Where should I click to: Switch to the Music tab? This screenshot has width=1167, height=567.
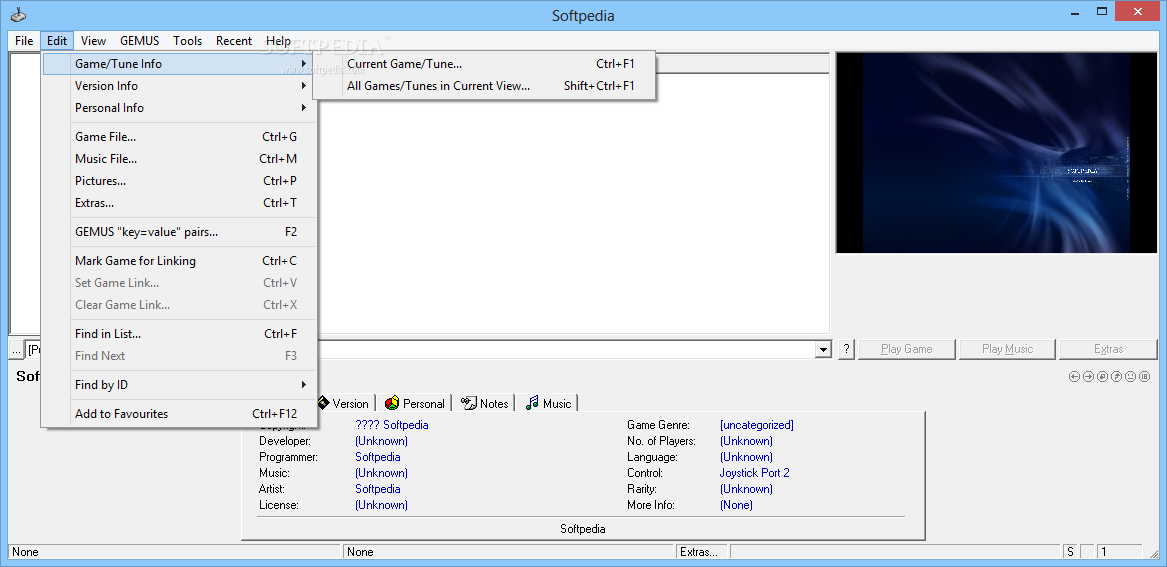coord(549,403)
